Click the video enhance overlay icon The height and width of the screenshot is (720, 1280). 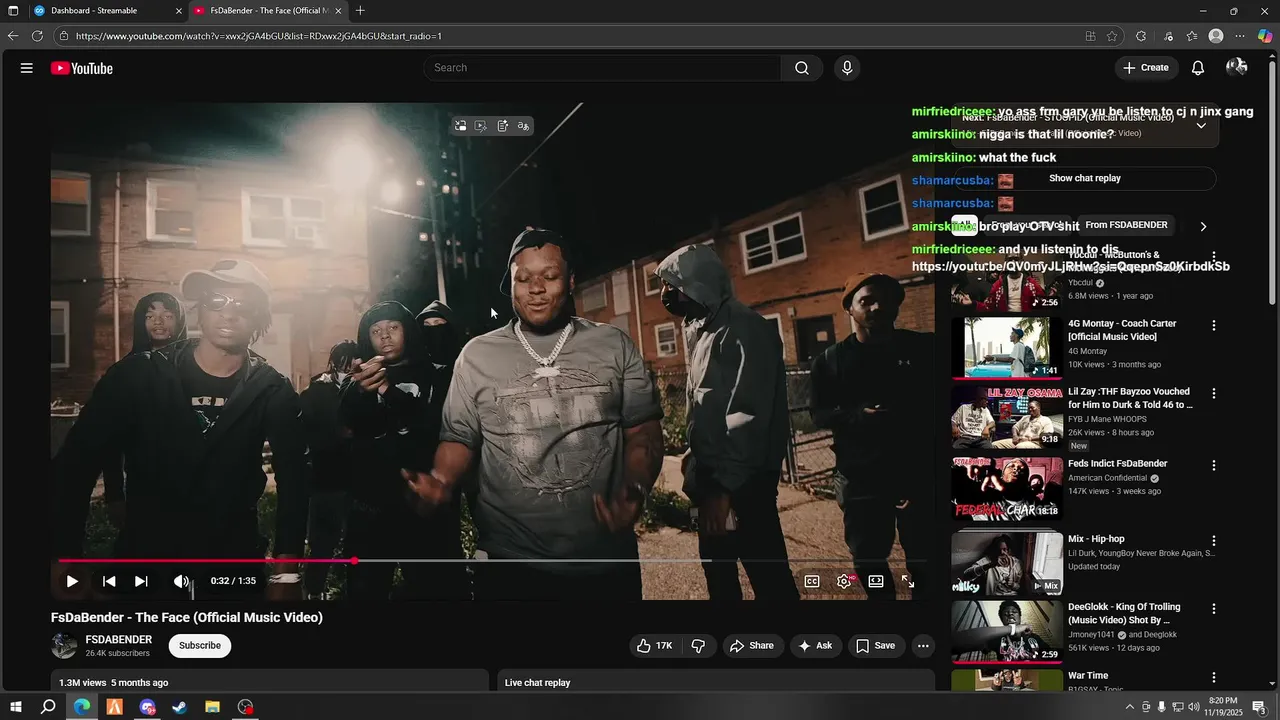click(x=481, y=126)
